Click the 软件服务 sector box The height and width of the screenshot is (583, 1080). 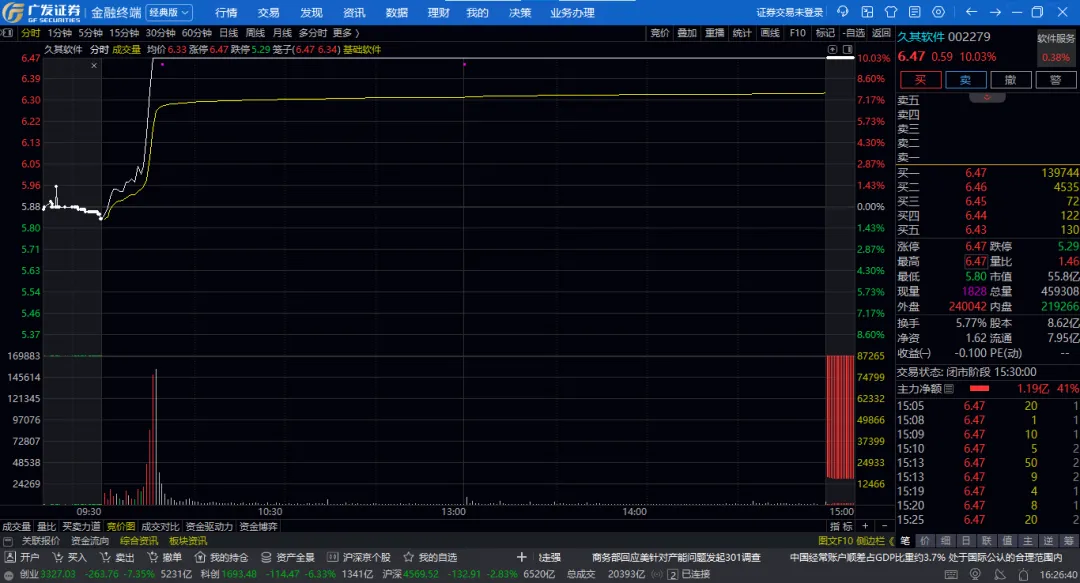coord(1056,48)
